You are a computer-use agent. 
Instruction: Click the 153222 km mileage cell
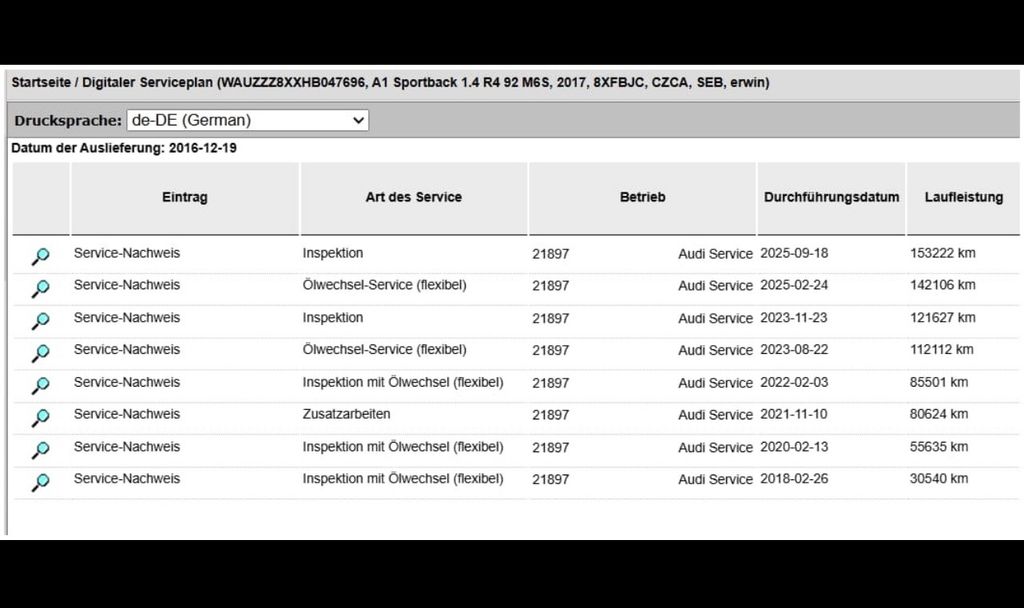(x=942, y=254)
